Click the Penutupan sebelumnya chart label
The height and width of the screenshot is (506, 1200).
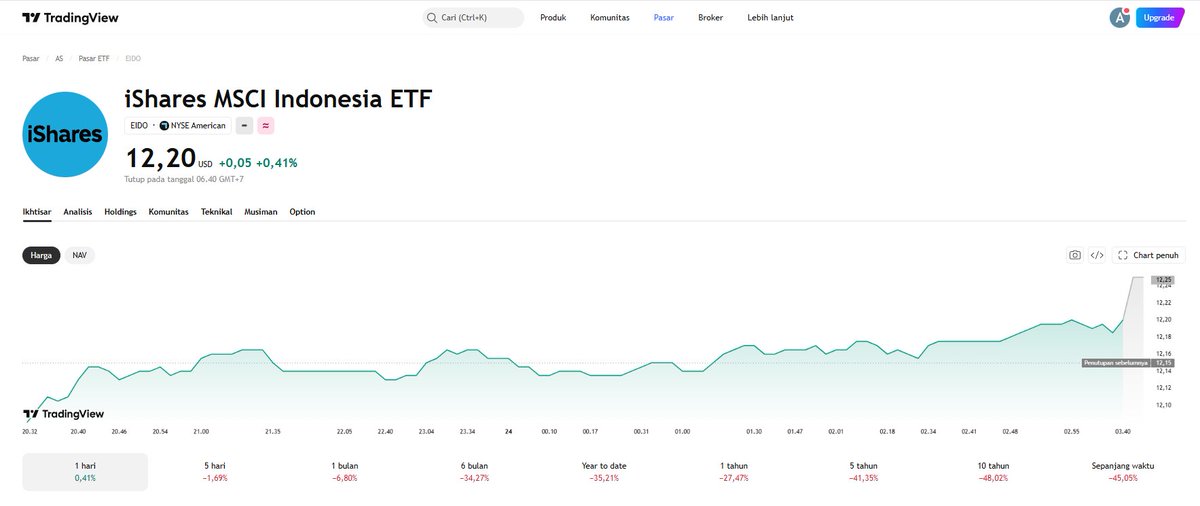[x=1116, y=363]
